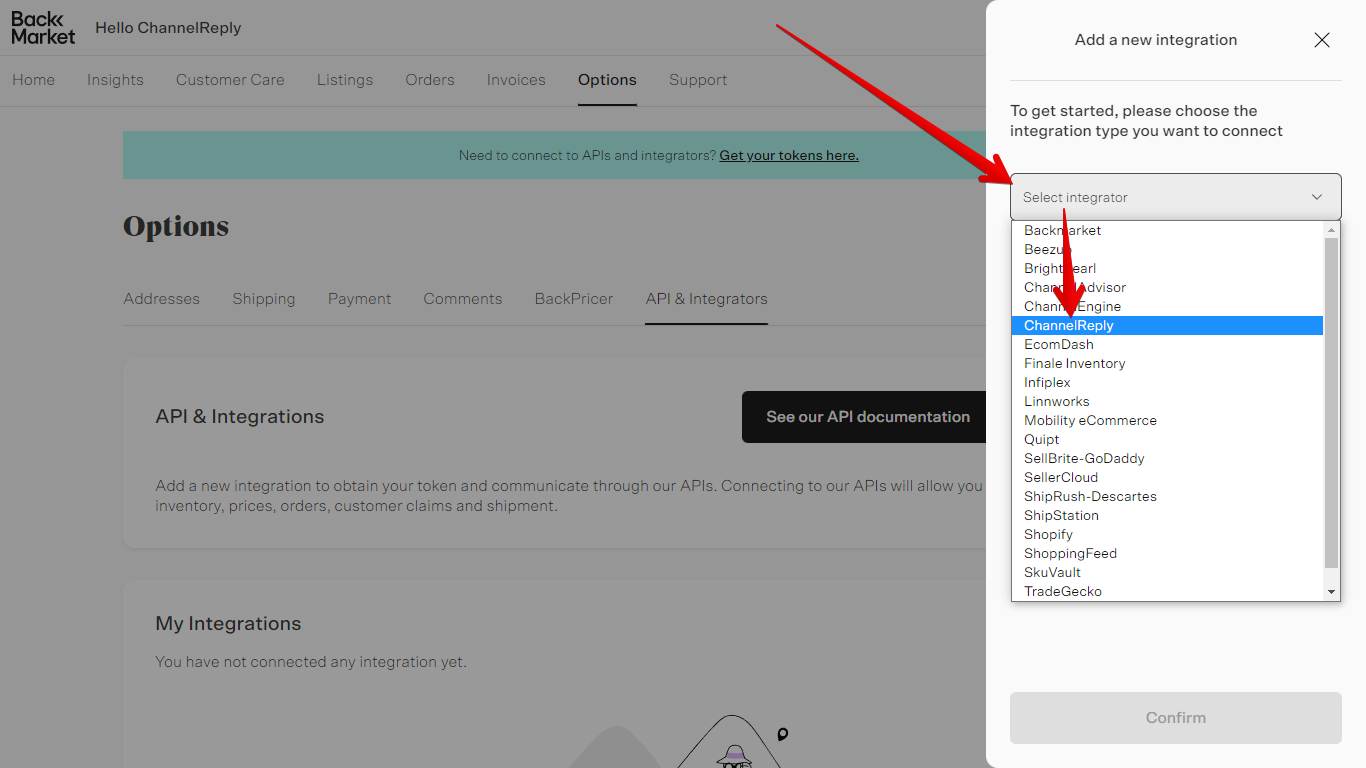Image resolution: width=1366 pixels, height=768 pixels.
Task: Select ShipStation integrator option
Action: (x=1167, y=515)
